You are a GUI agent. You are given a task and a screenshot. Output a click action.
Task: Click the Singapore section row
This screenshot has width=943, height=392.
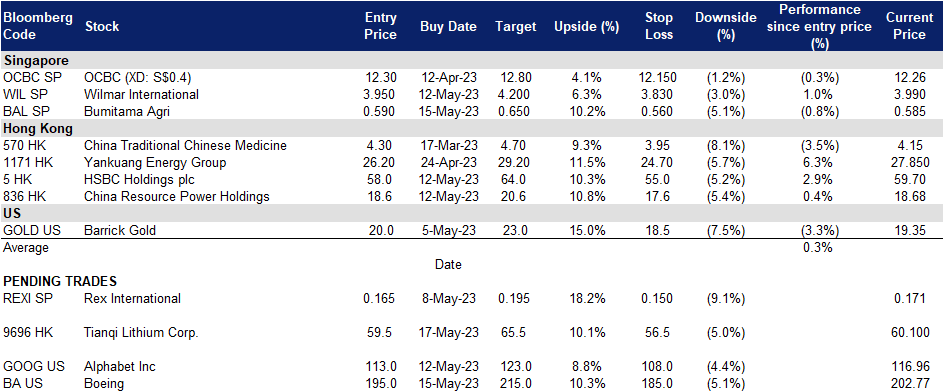(x=472, y=61)
